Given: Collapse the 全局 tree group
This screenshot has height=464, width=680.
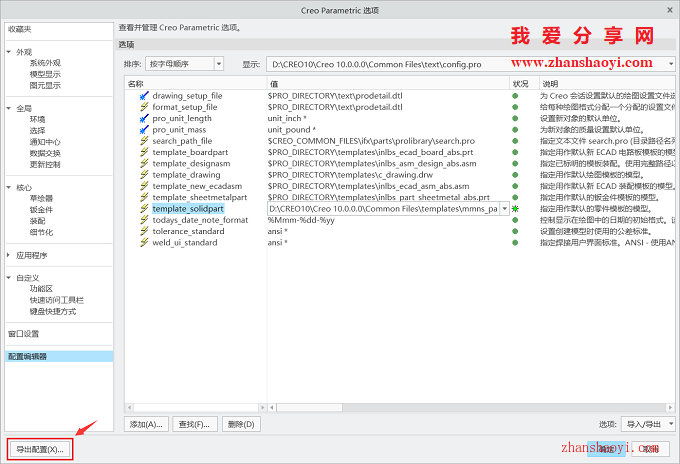Looking at the screenshot, I should (9, 108).
